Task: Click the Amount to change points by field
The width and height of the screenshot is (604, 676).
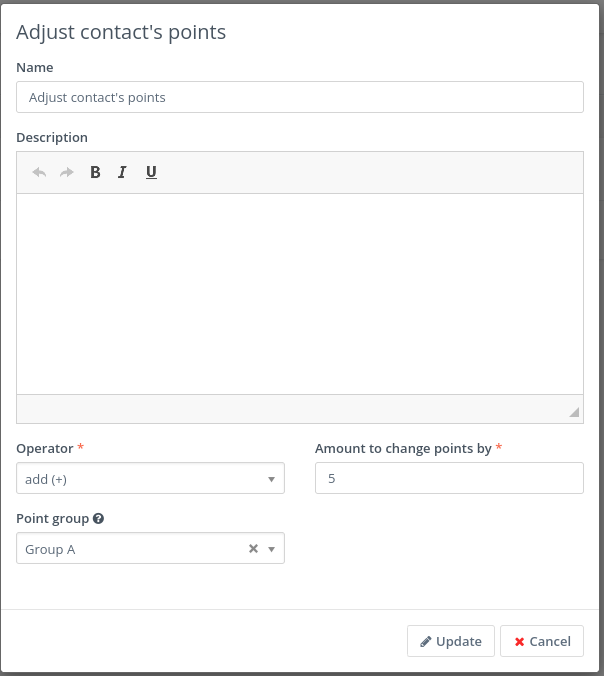Action: pyautogui.click(x=449, y=479)
